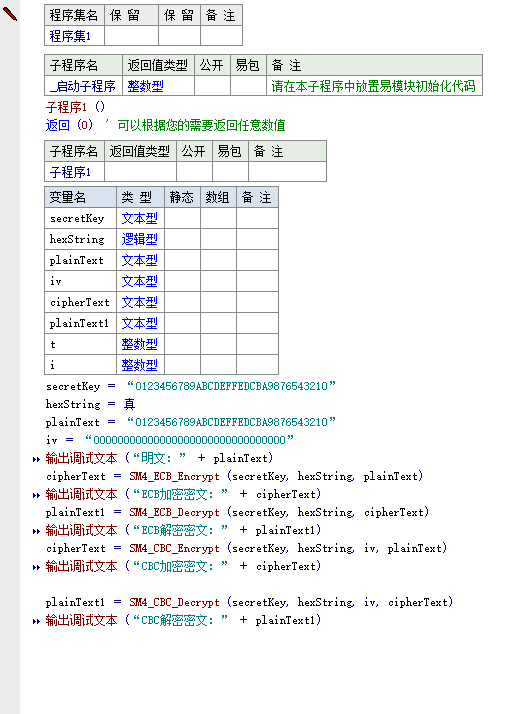This screenshot has width=513, height=714.
Task: Toggle the 易包 cell for _启动子程序
Action: 248,86
